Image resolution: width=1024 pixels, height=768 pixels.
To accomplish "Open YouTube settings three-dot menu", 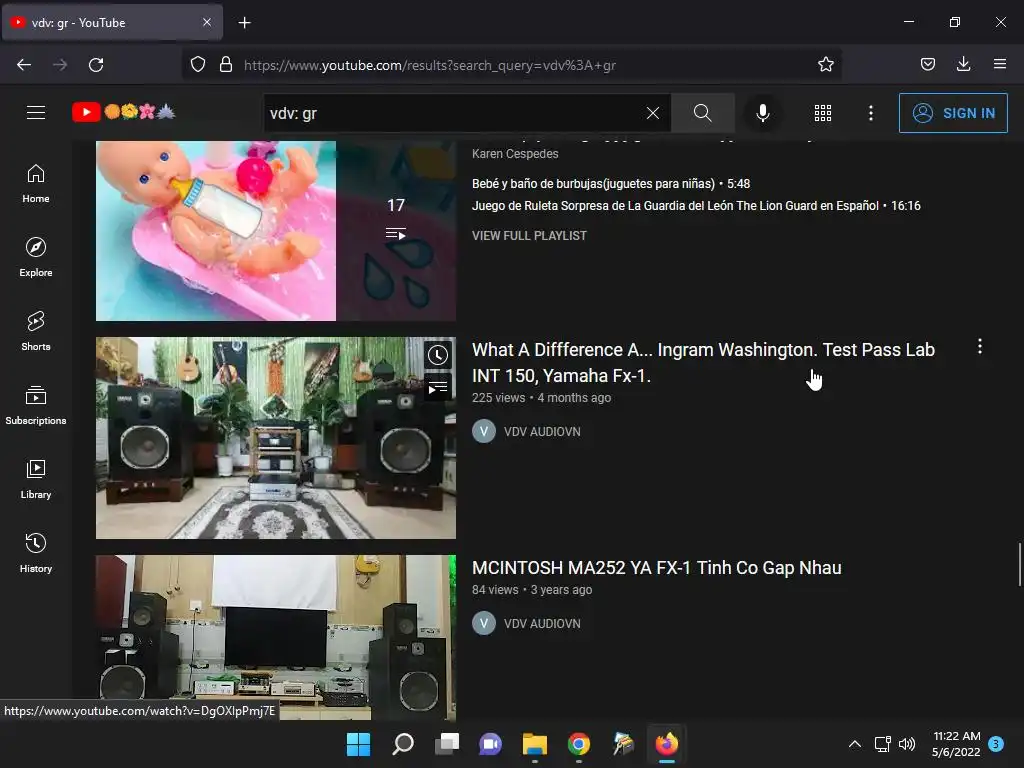I will [x=871, y=113].
